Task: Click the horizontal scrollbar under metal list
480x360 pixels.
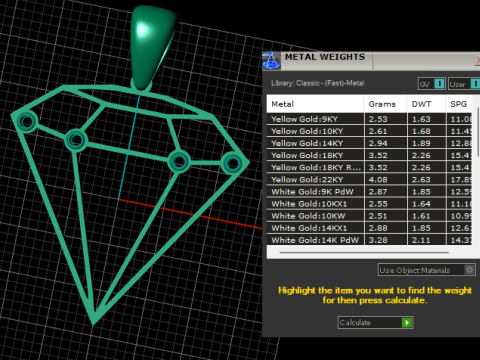Action: (364, 253)
